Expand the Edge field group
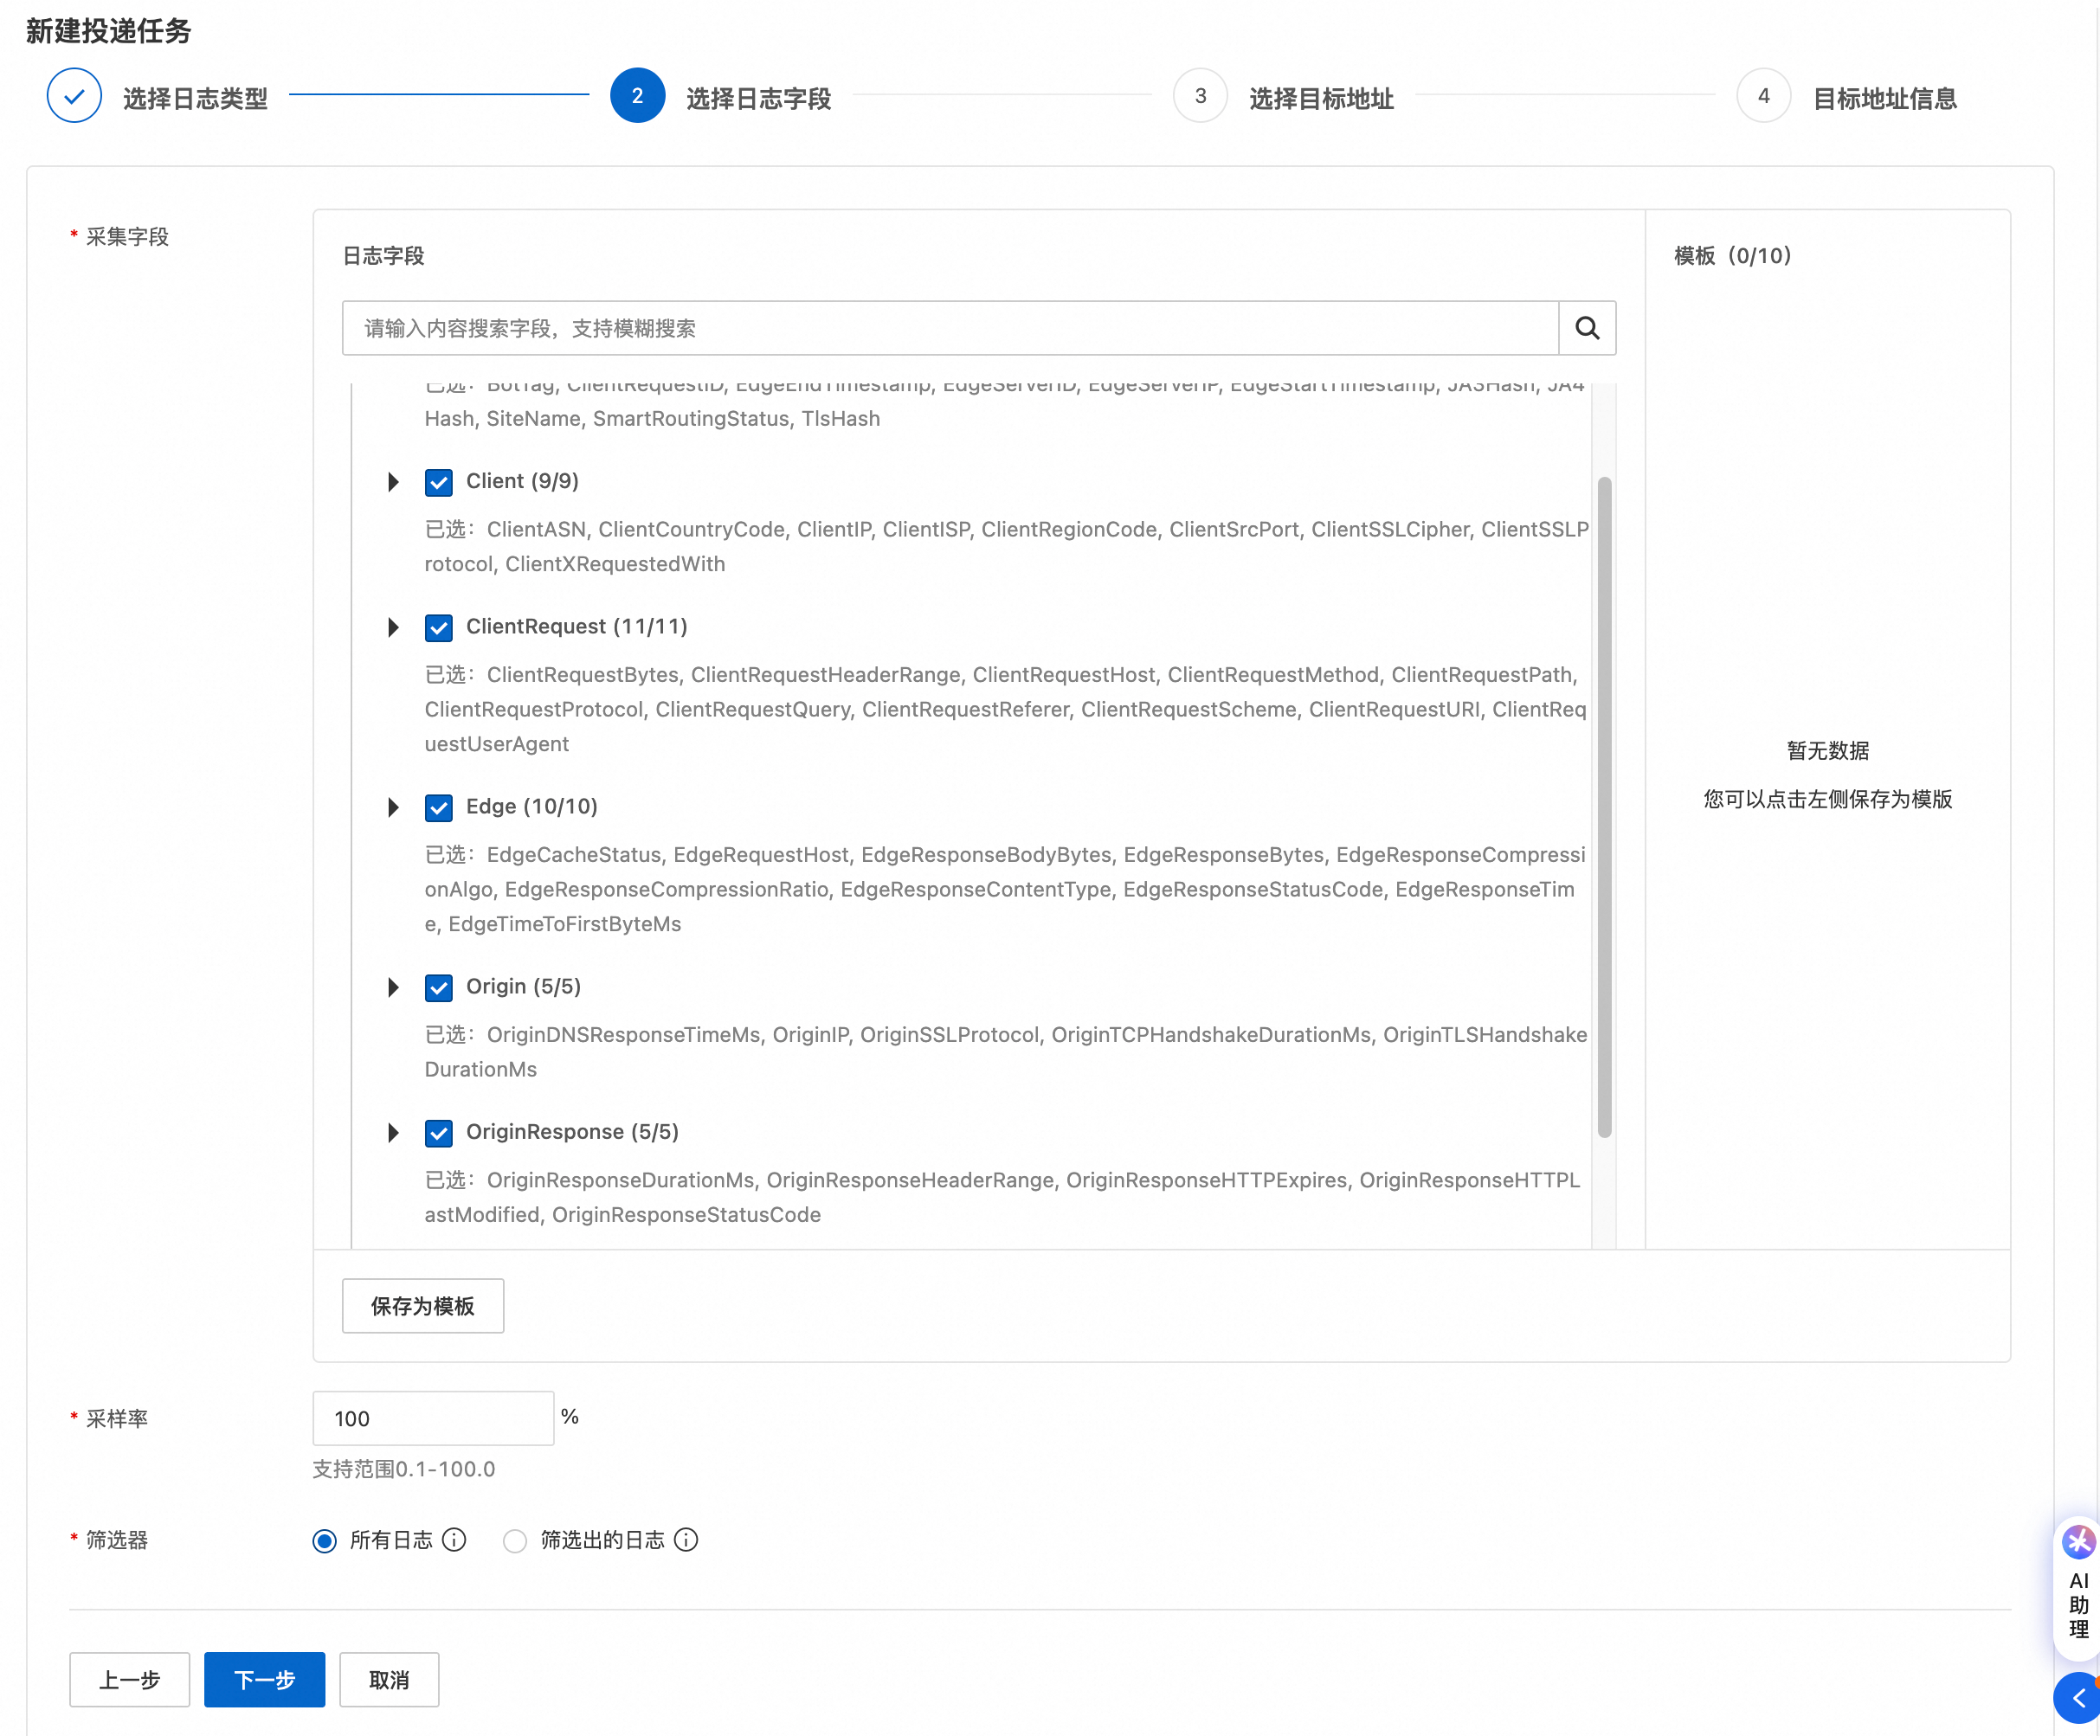The image size is (2100, 1736). point(393,807)
